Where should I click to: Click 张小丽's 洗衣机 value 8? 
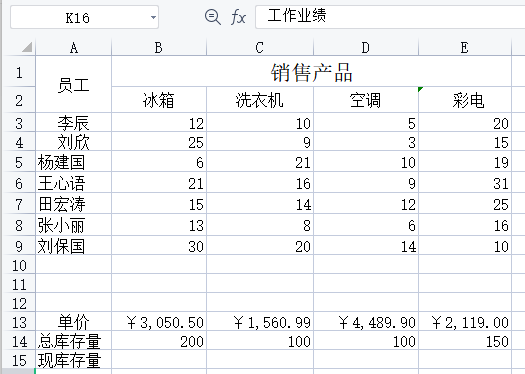click(260, 224)
